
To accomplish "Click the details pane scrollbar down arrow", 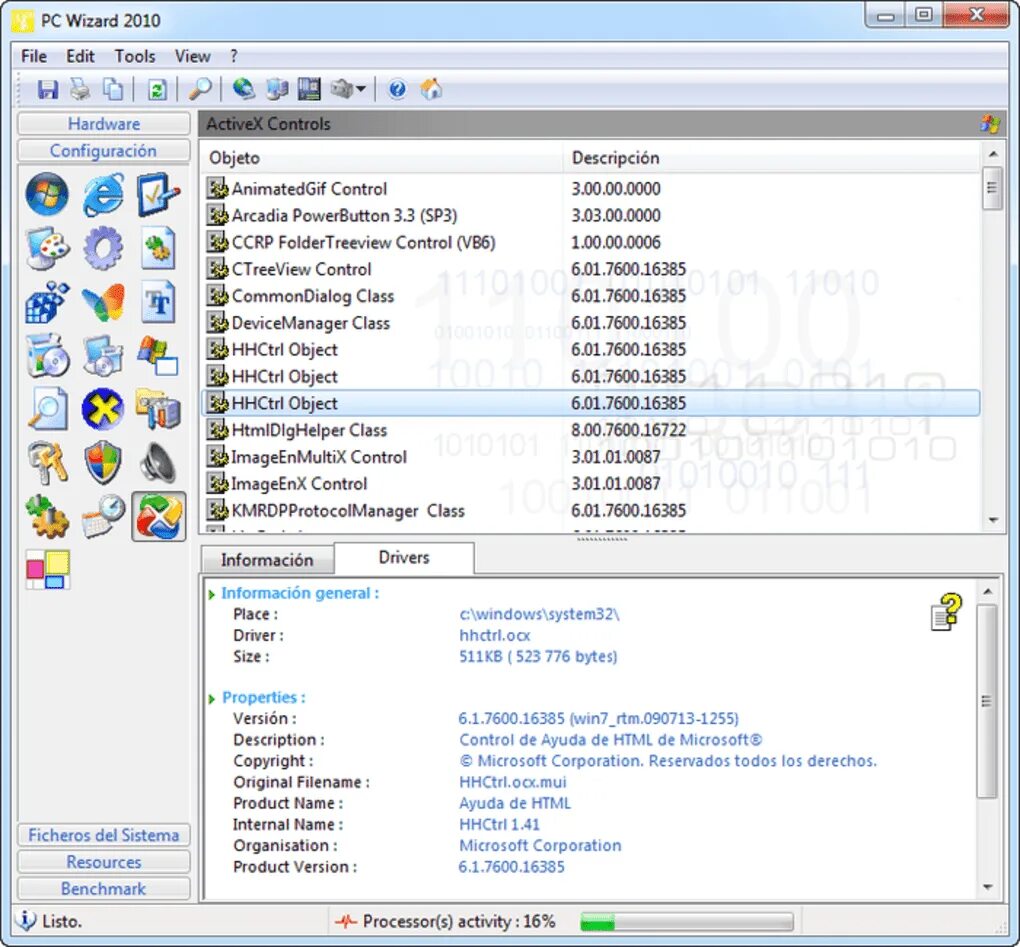I will (987, 887).
